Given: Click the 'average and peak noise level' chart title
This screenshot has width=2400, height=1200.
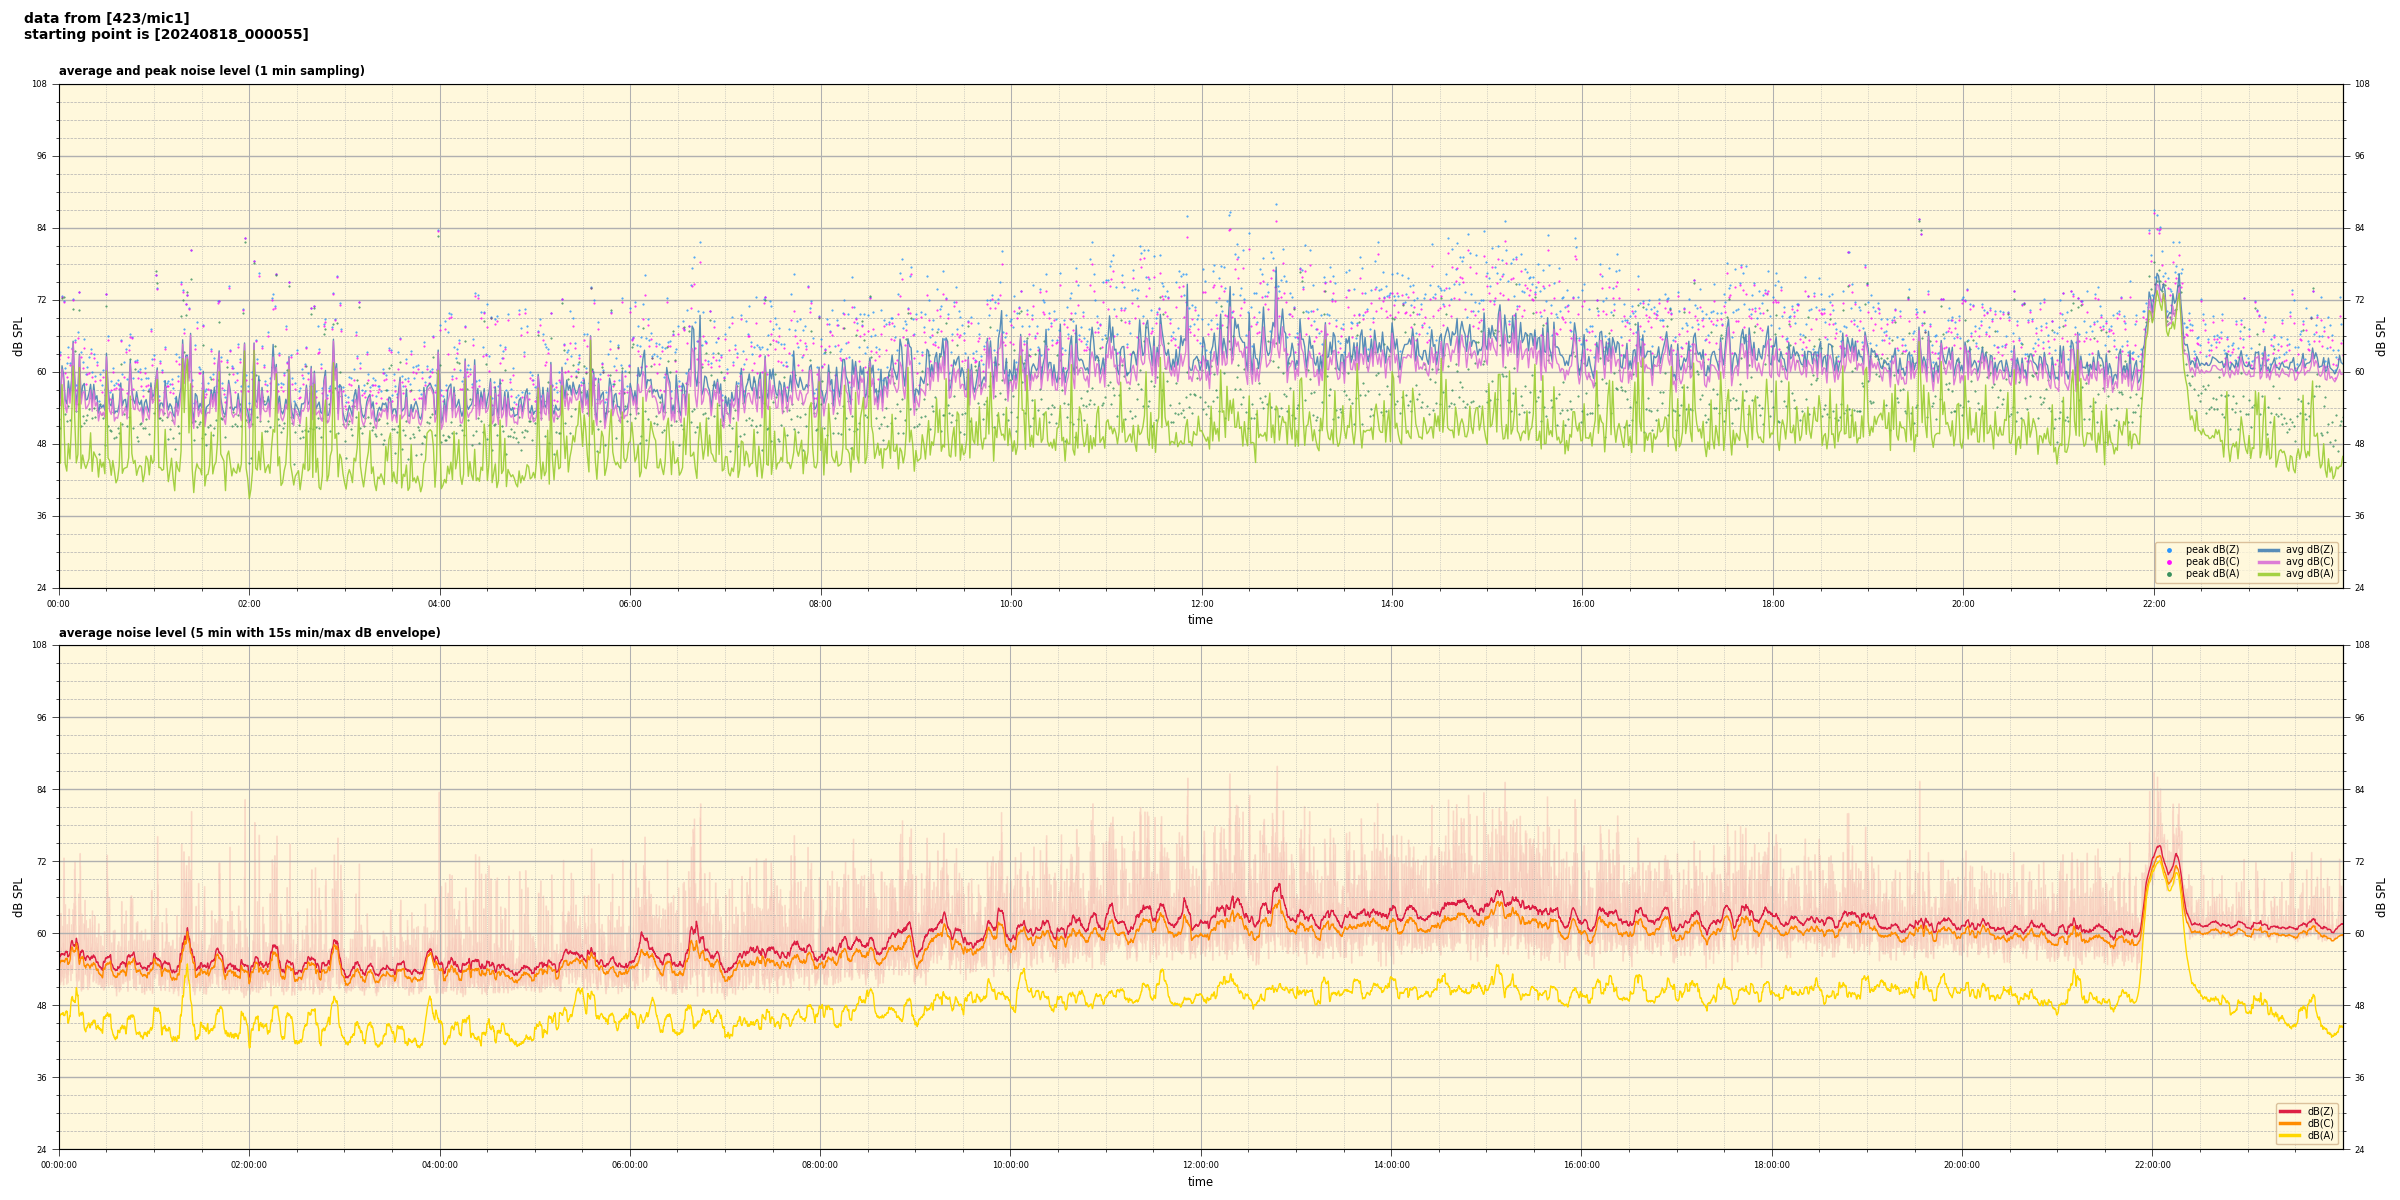Looking at the screenshot, I should (211, 71).
